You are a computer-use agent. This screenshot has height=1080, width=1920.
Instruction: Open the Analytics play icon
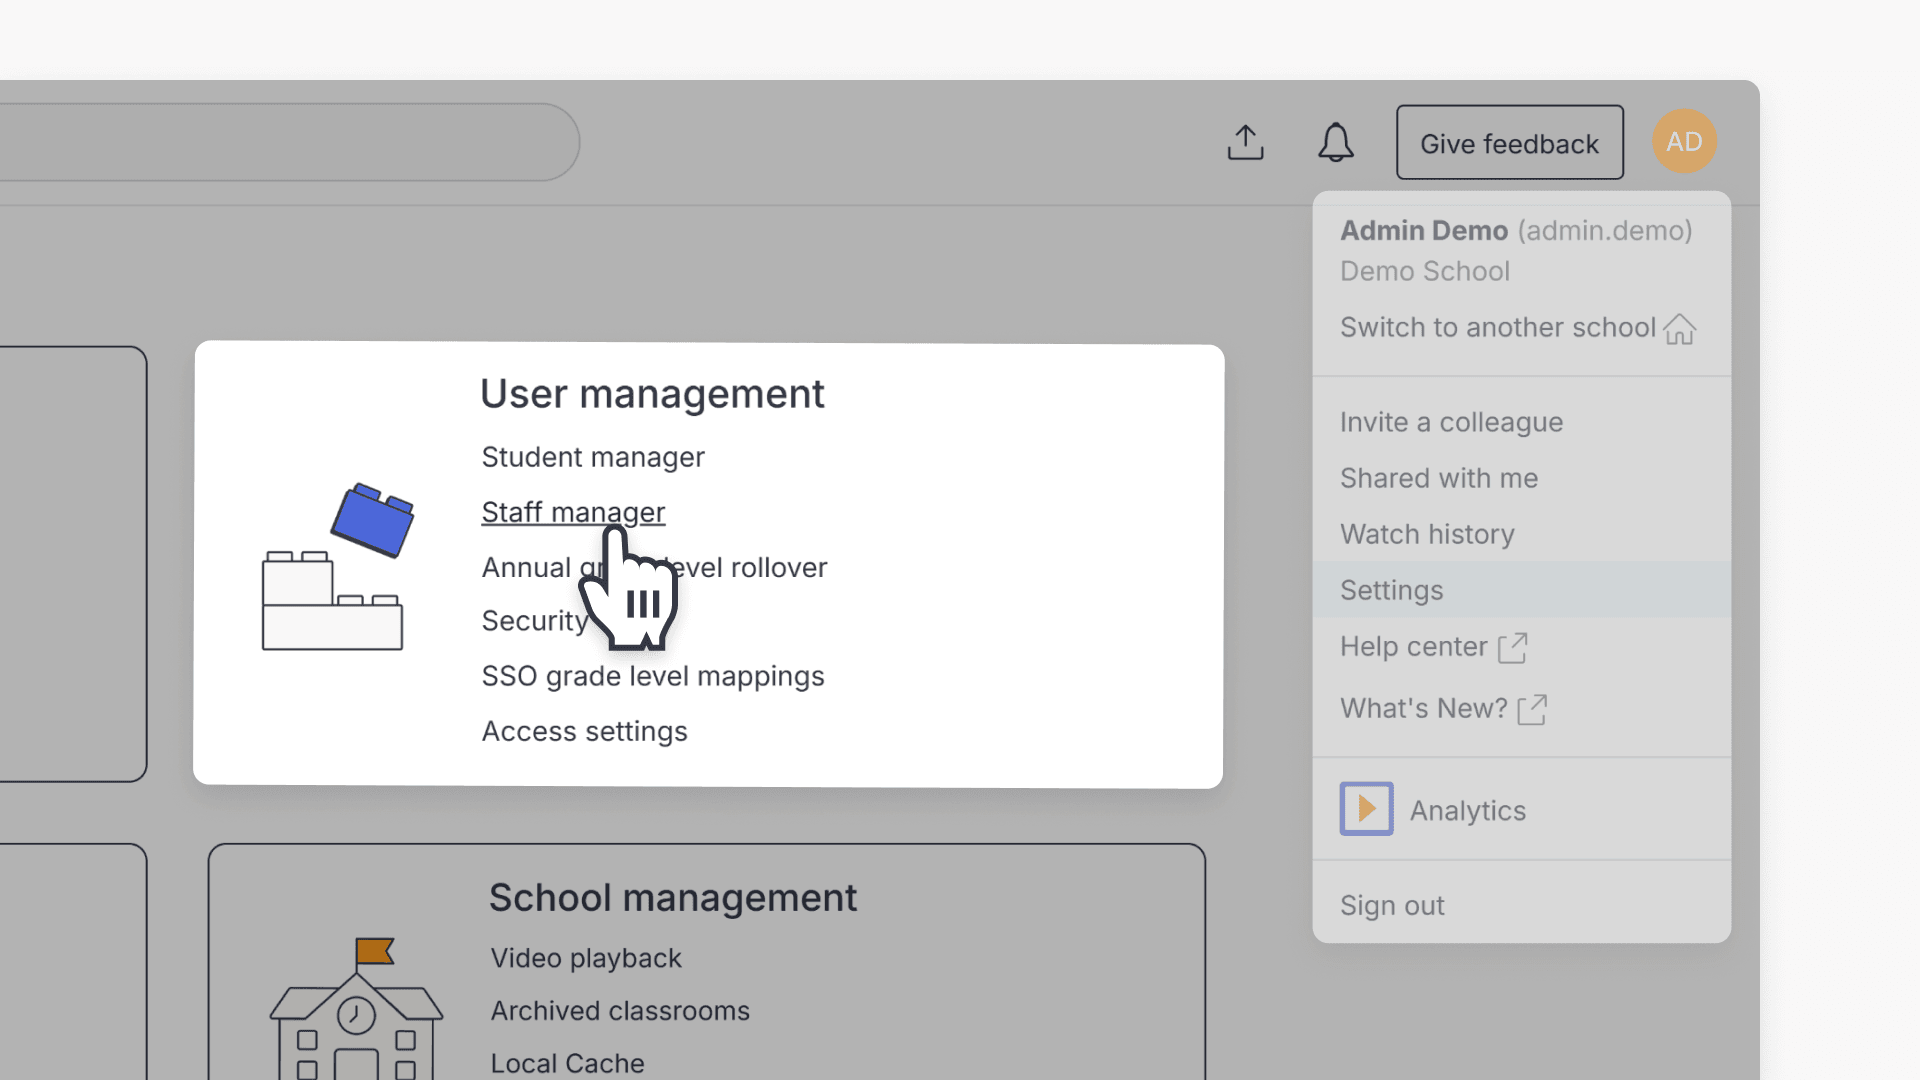[x=1366, y=808]
